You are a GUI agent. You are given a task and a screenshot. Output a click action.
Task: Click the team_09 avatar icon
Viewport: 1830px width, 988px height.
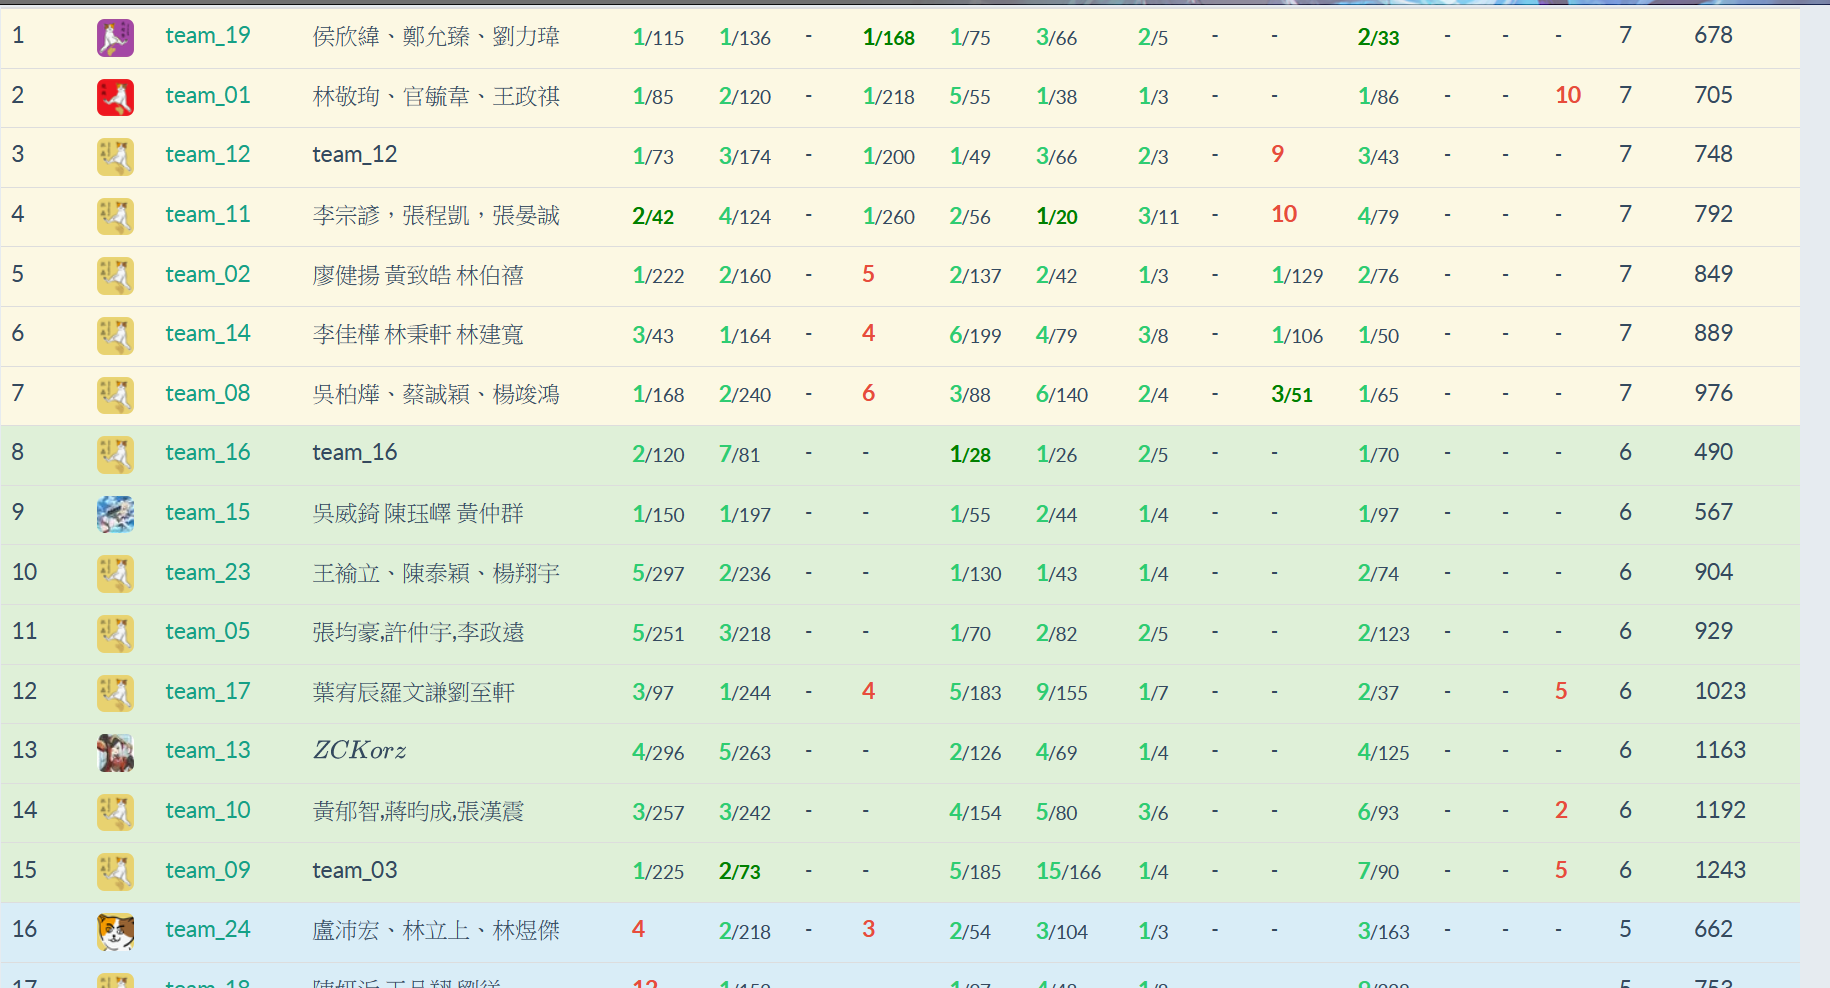coord(115,872)
